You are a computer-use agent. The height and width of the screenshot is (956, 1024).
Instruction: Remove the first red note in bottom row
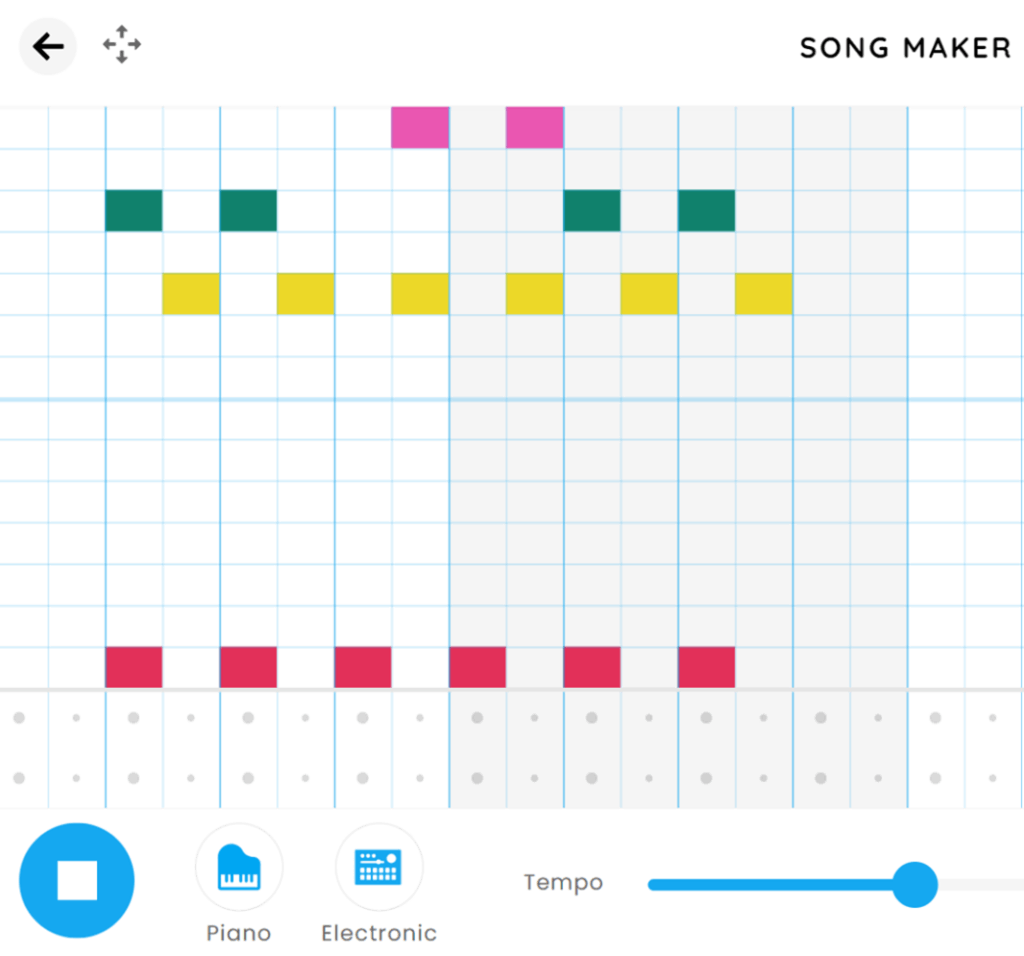click(134, 667)
